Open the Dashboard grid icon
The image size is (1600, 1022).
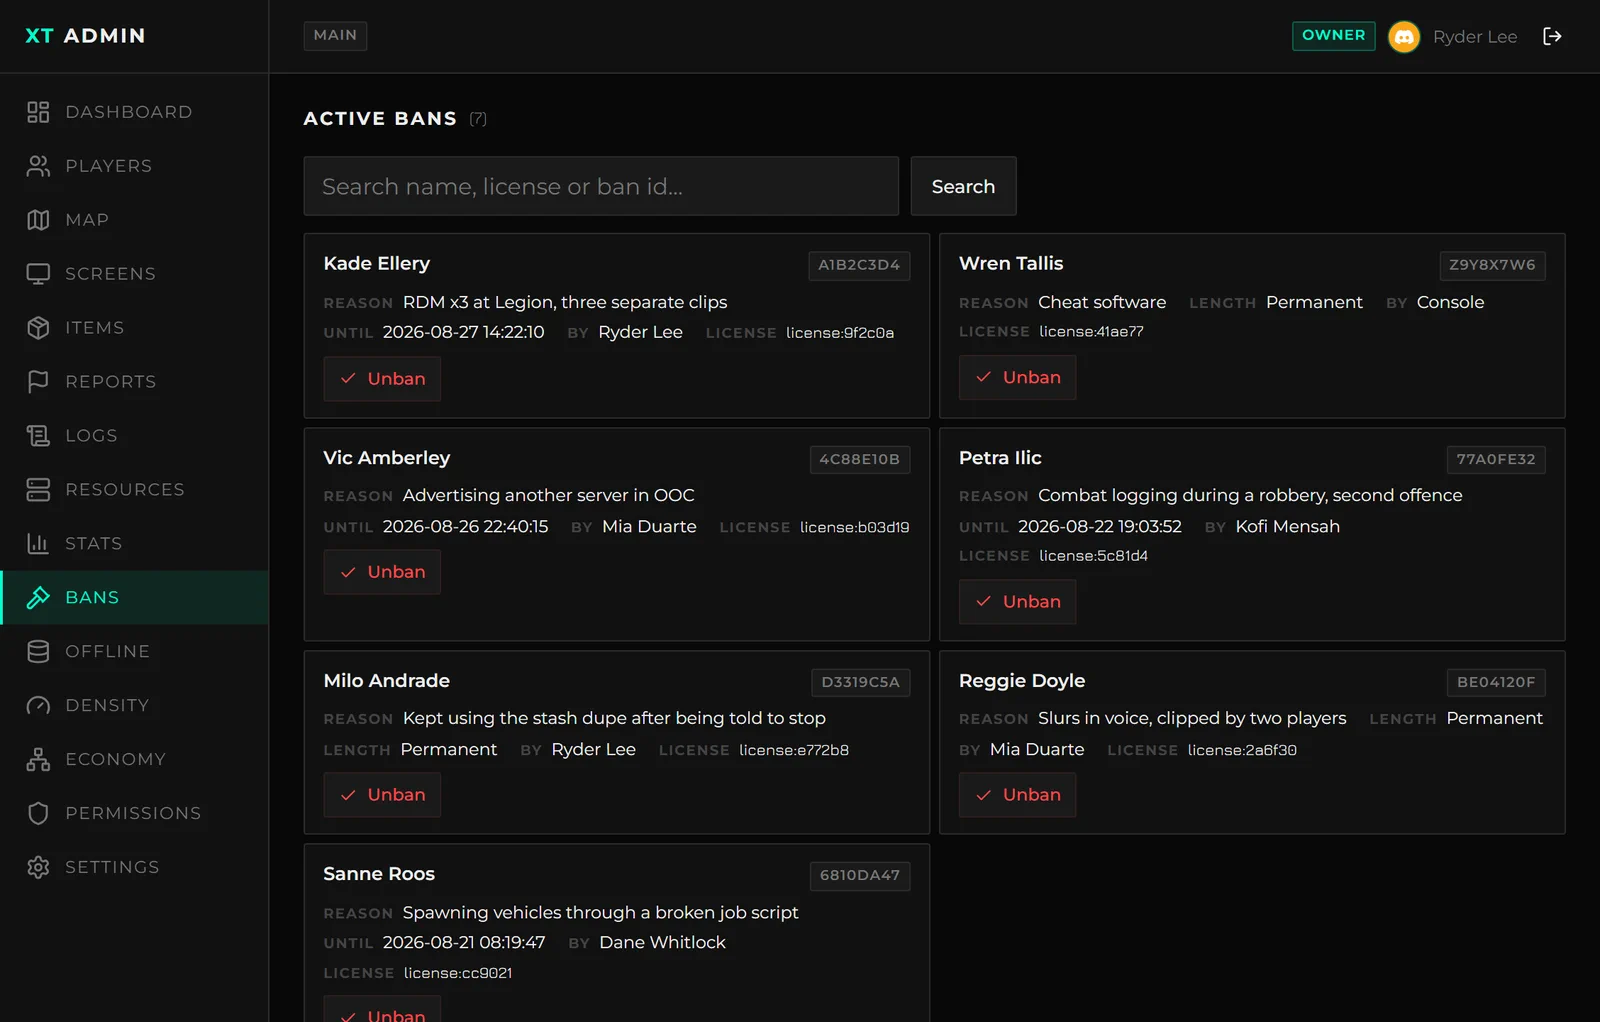pyautogui.click(x=38, y=112)
